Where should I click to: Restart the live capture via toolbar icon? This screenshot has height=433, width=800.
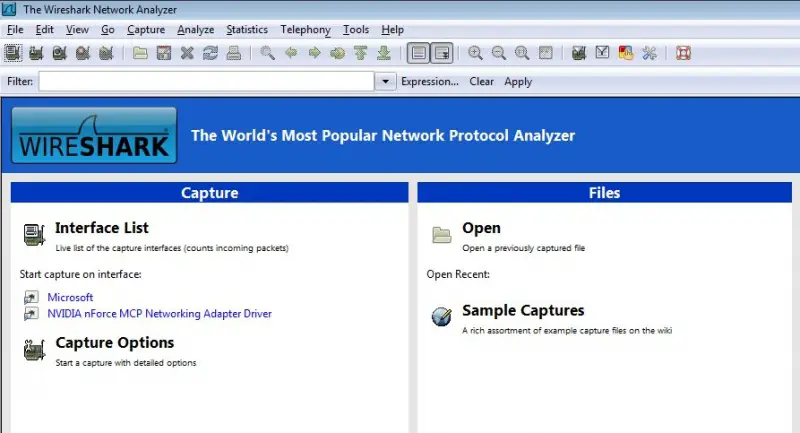(x=106, y=53)
